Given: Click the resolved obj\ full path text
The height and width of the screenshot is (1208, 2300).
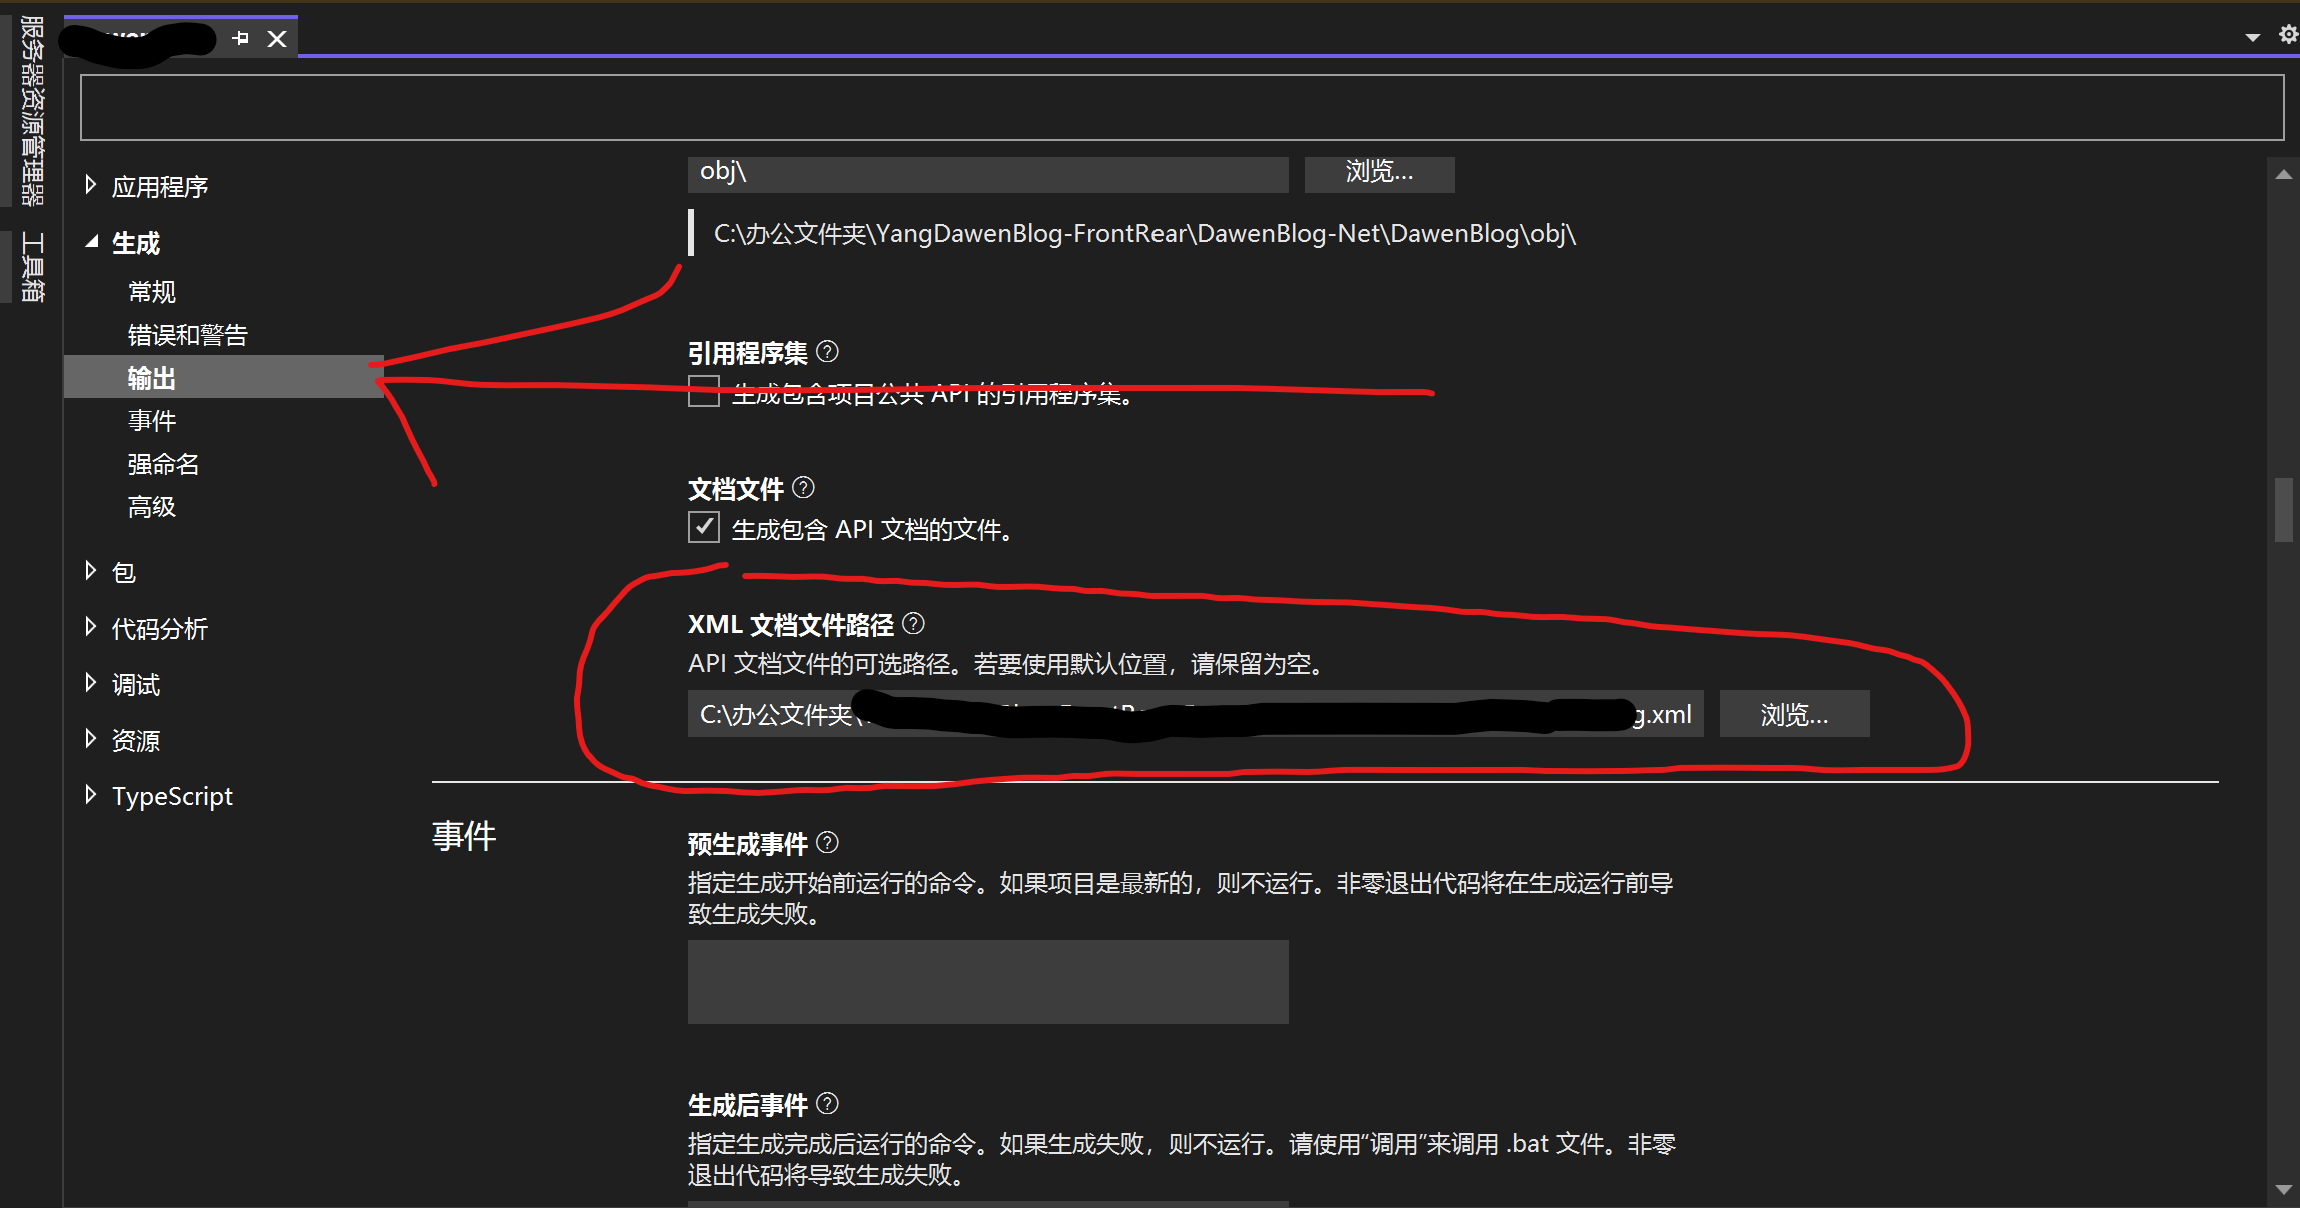Looking at the screenshot, I should pos(1145,234).
